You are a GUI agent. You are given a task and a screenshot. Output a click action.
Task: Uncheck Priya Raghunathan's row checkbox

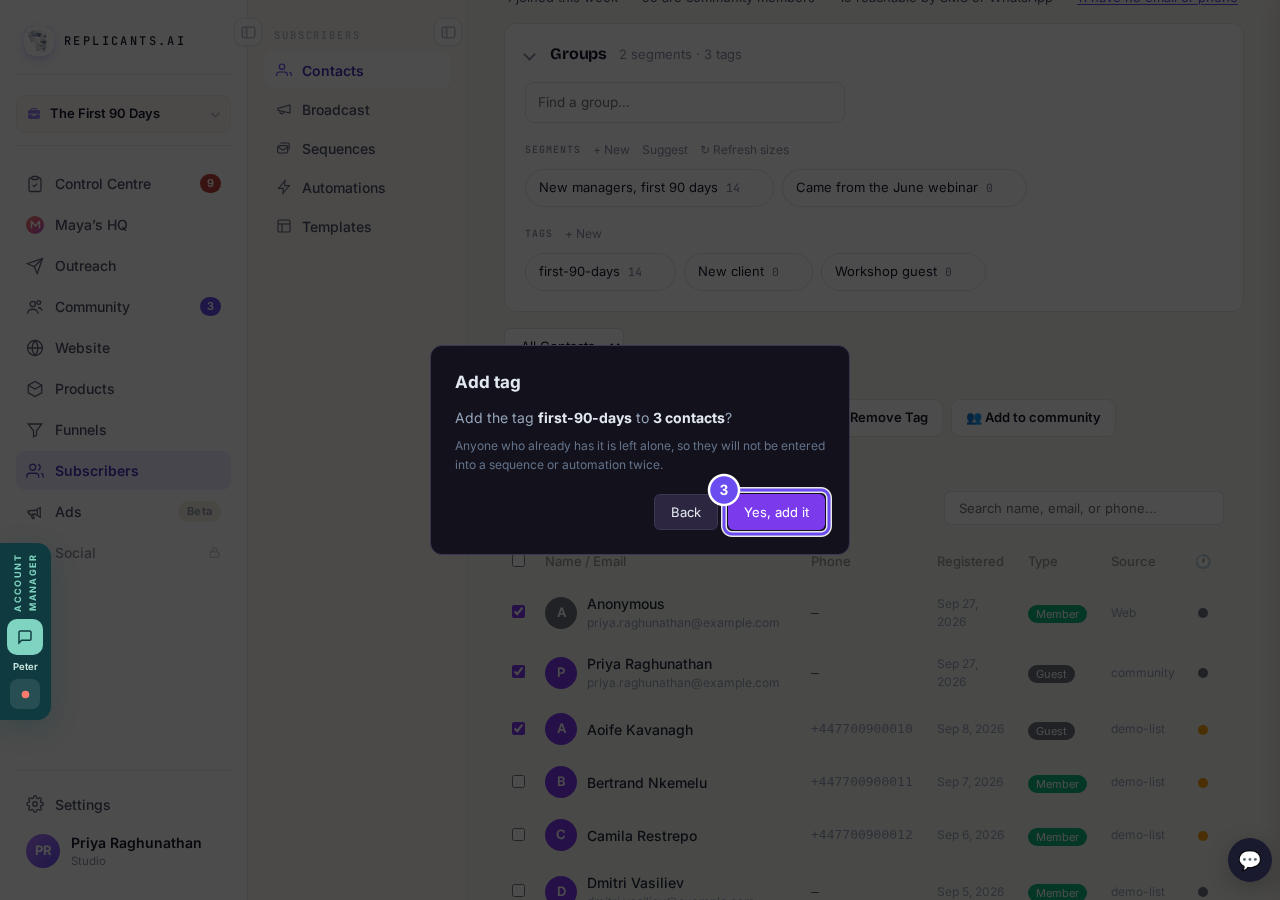(x=518, y=671)
